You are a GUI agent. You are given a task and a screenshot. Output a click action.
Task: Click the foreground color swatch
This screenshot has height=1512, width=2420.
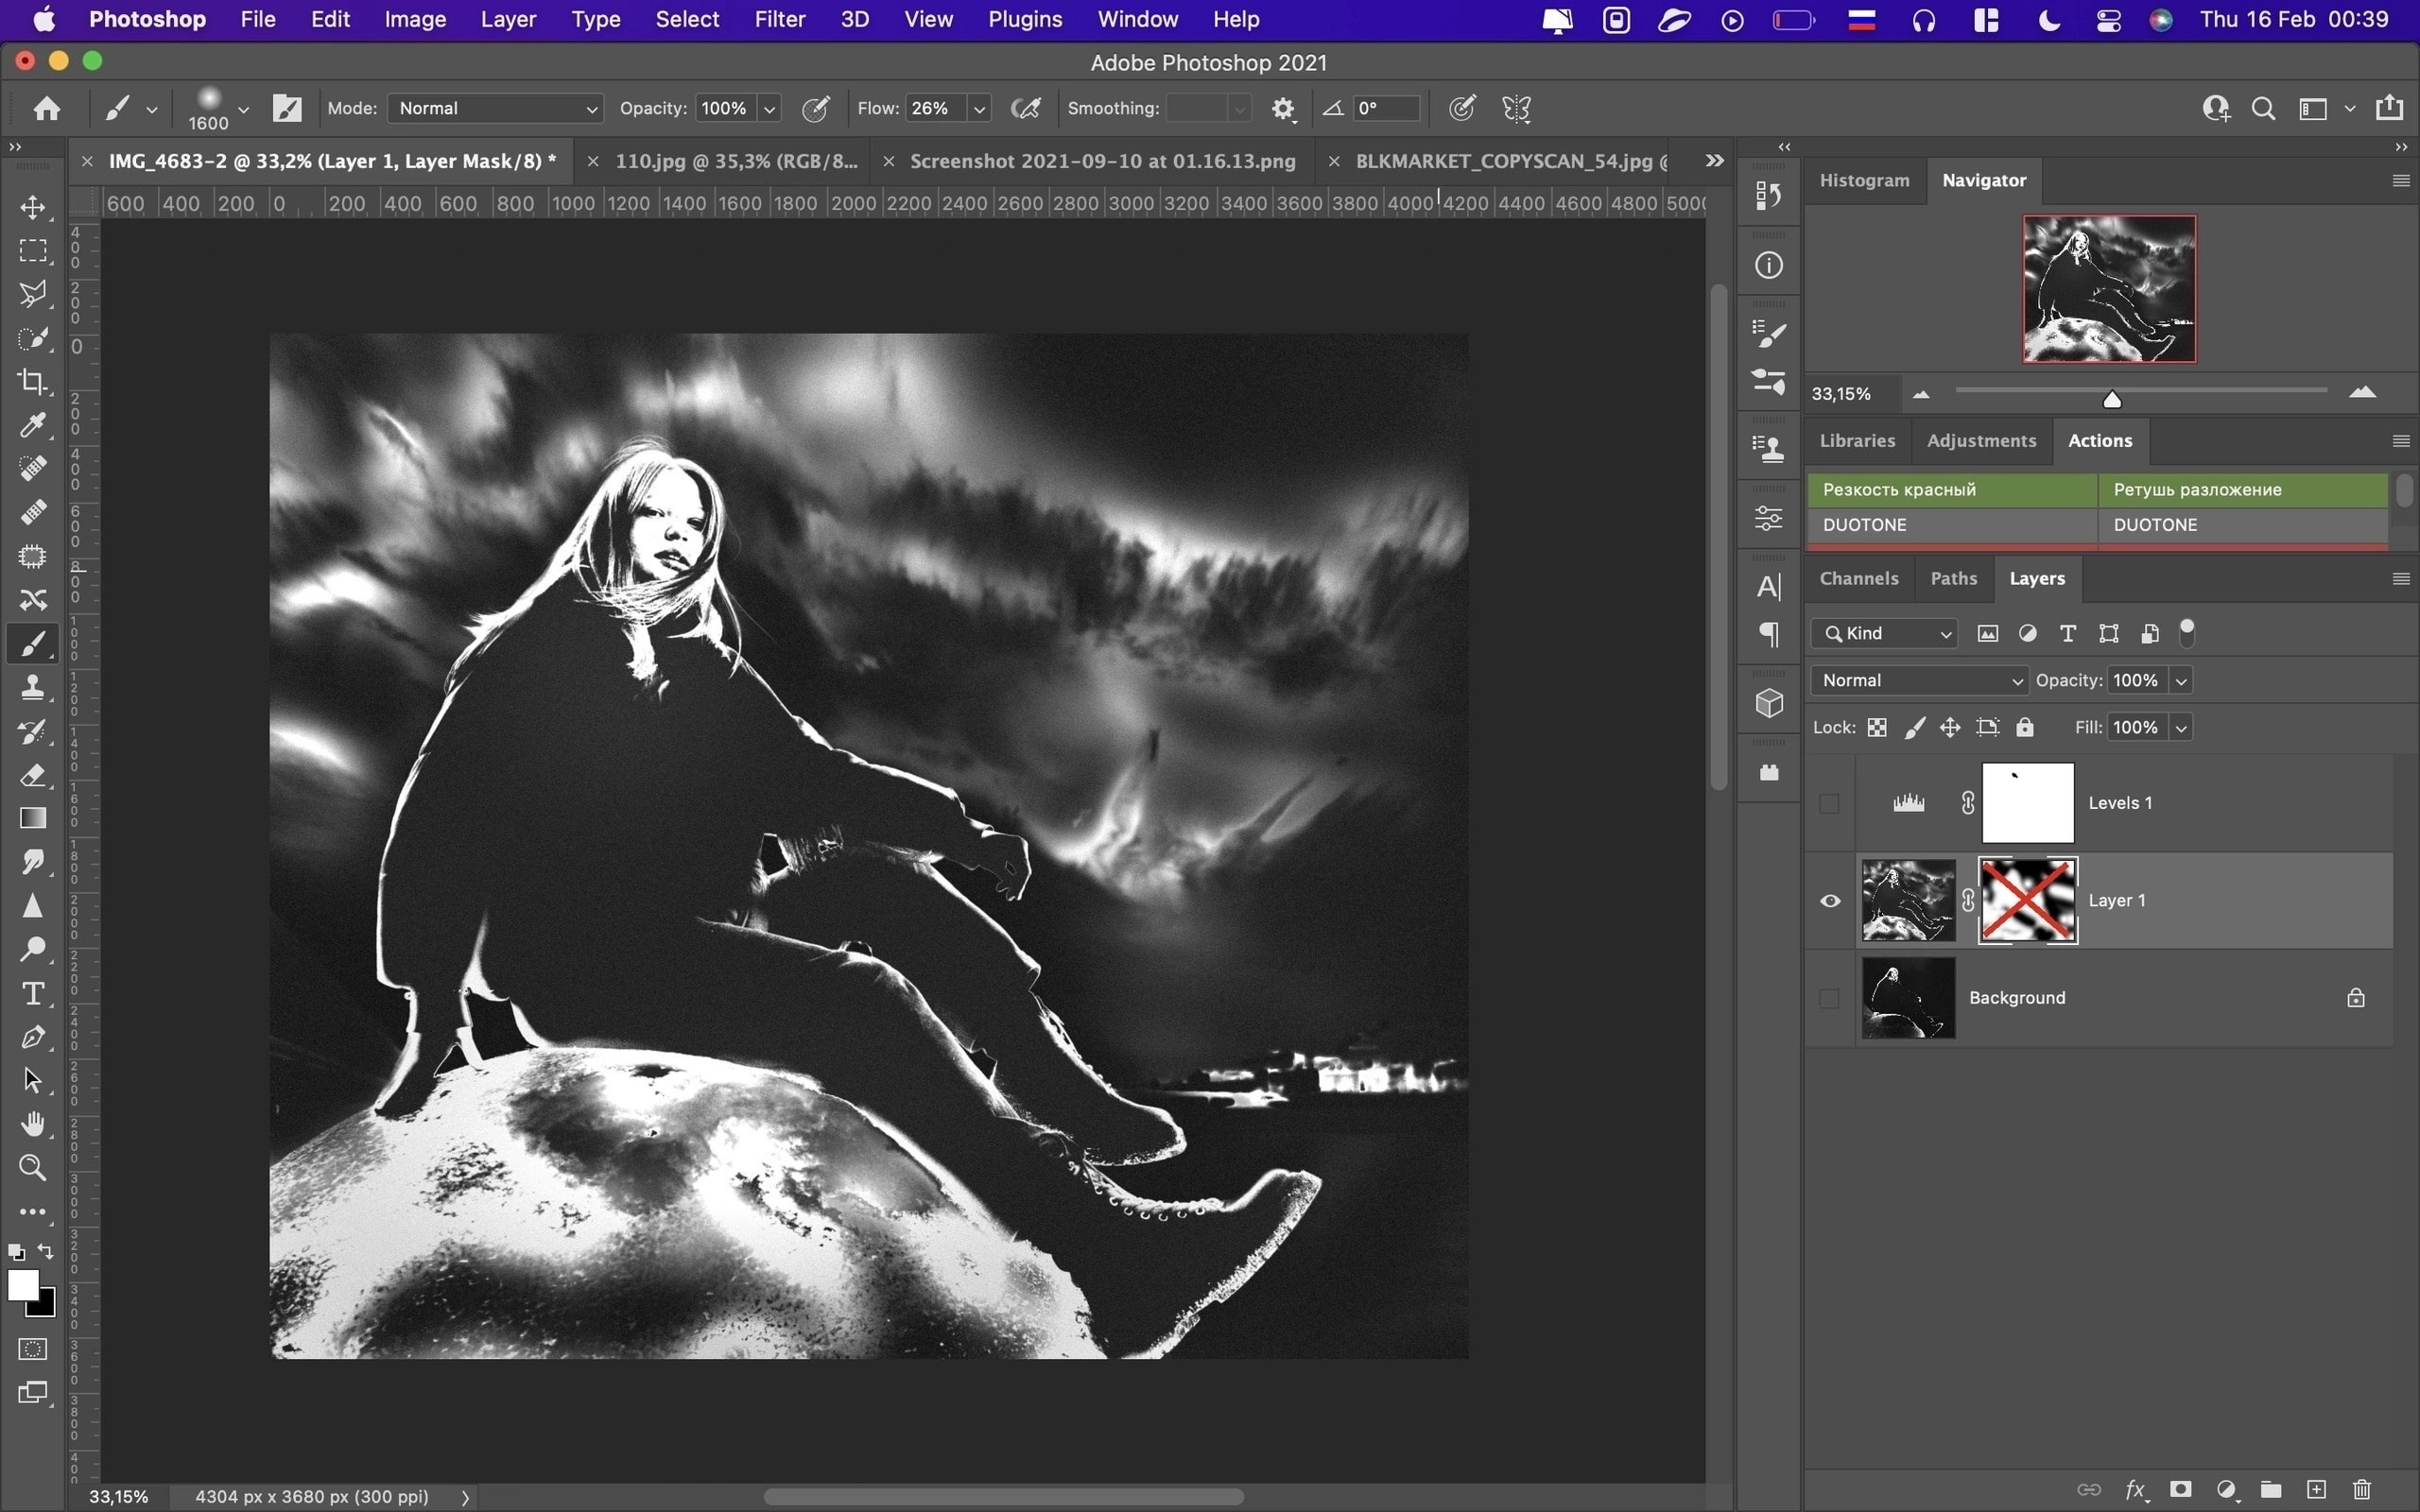coord(22,1285)
